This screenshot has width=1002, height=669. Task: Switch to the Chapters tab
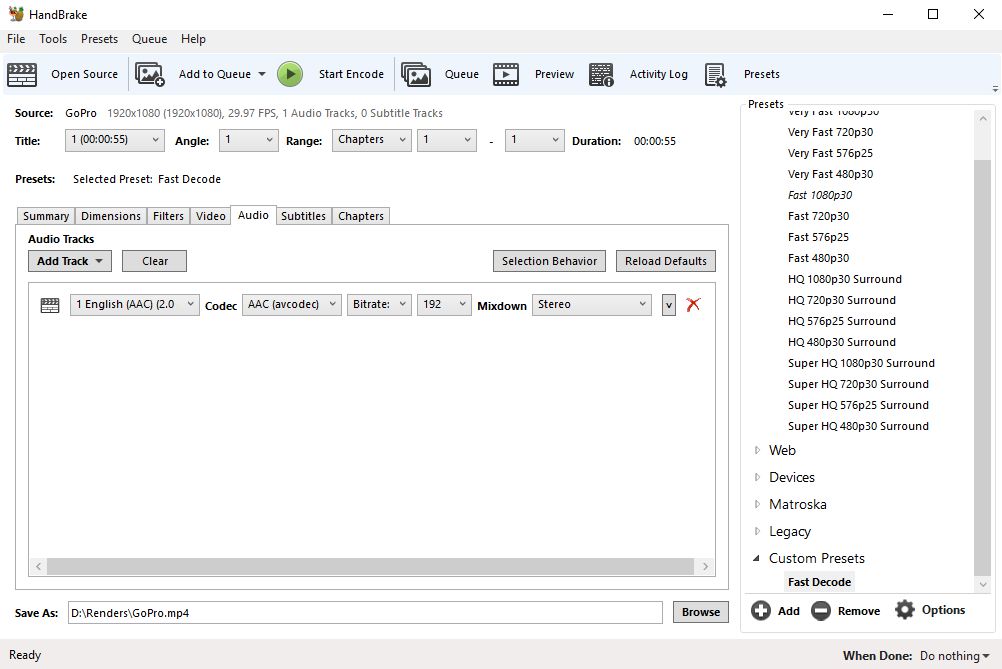[361, 216]
